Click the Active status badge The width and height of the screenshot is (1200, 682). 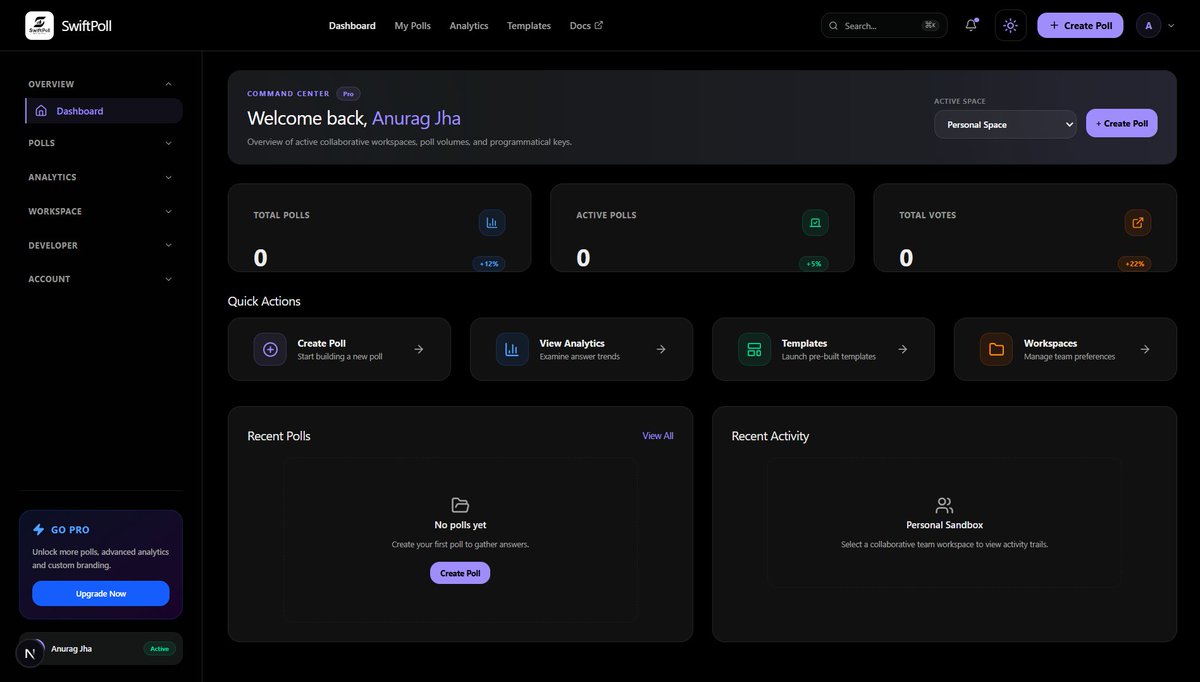tap(159, 649)
